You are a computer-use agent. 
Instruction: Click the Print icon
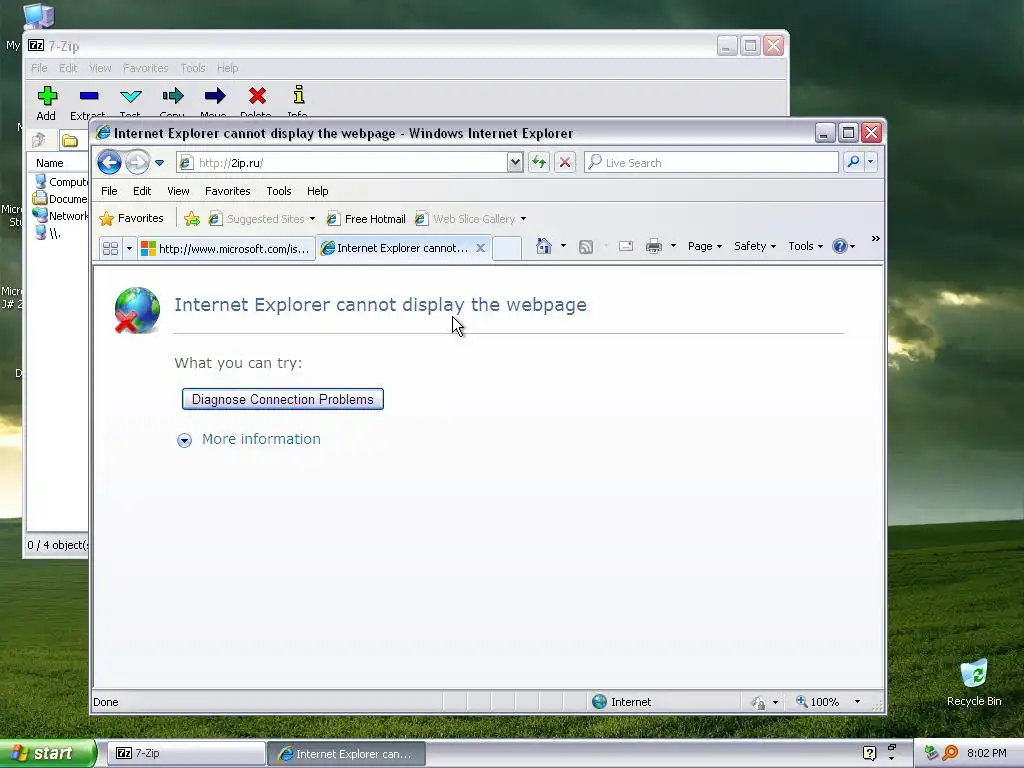point(654,246)
